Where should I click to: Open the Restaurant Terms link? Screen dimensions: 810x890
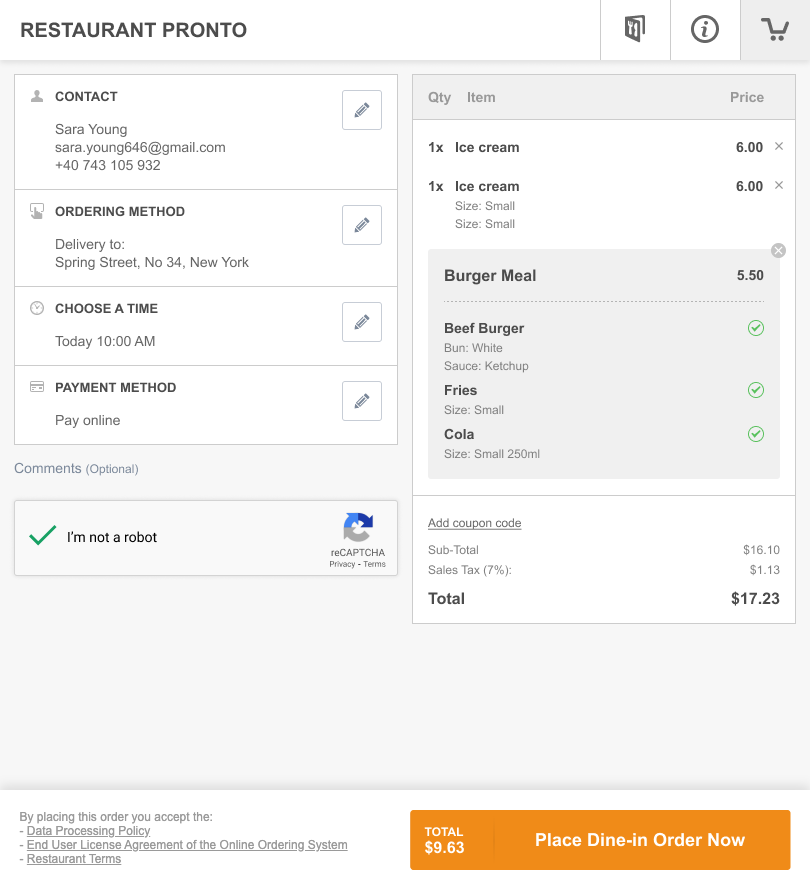pyautogui.click(x=74, y=859)
